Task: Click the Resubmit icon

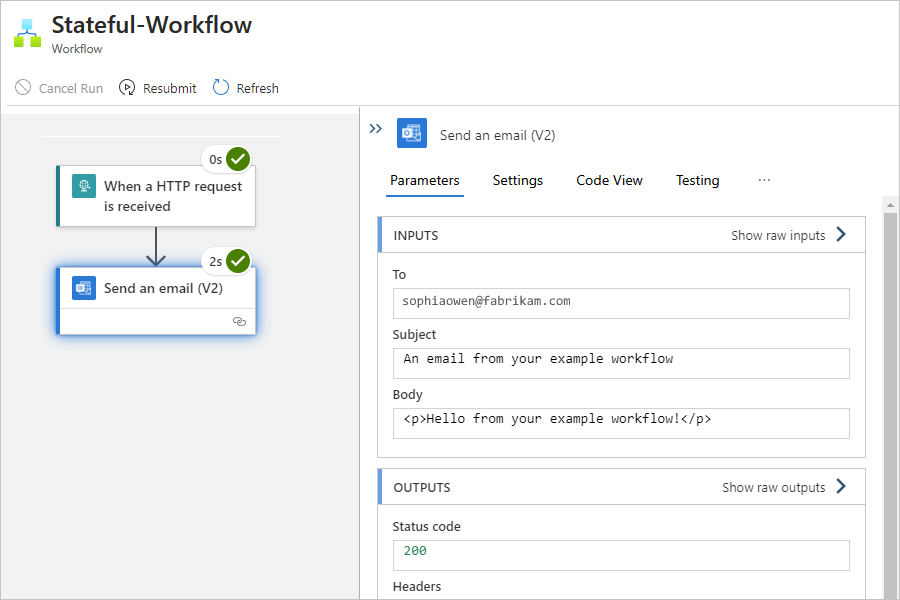Action: pyautogui.click(x=127, y=88)
